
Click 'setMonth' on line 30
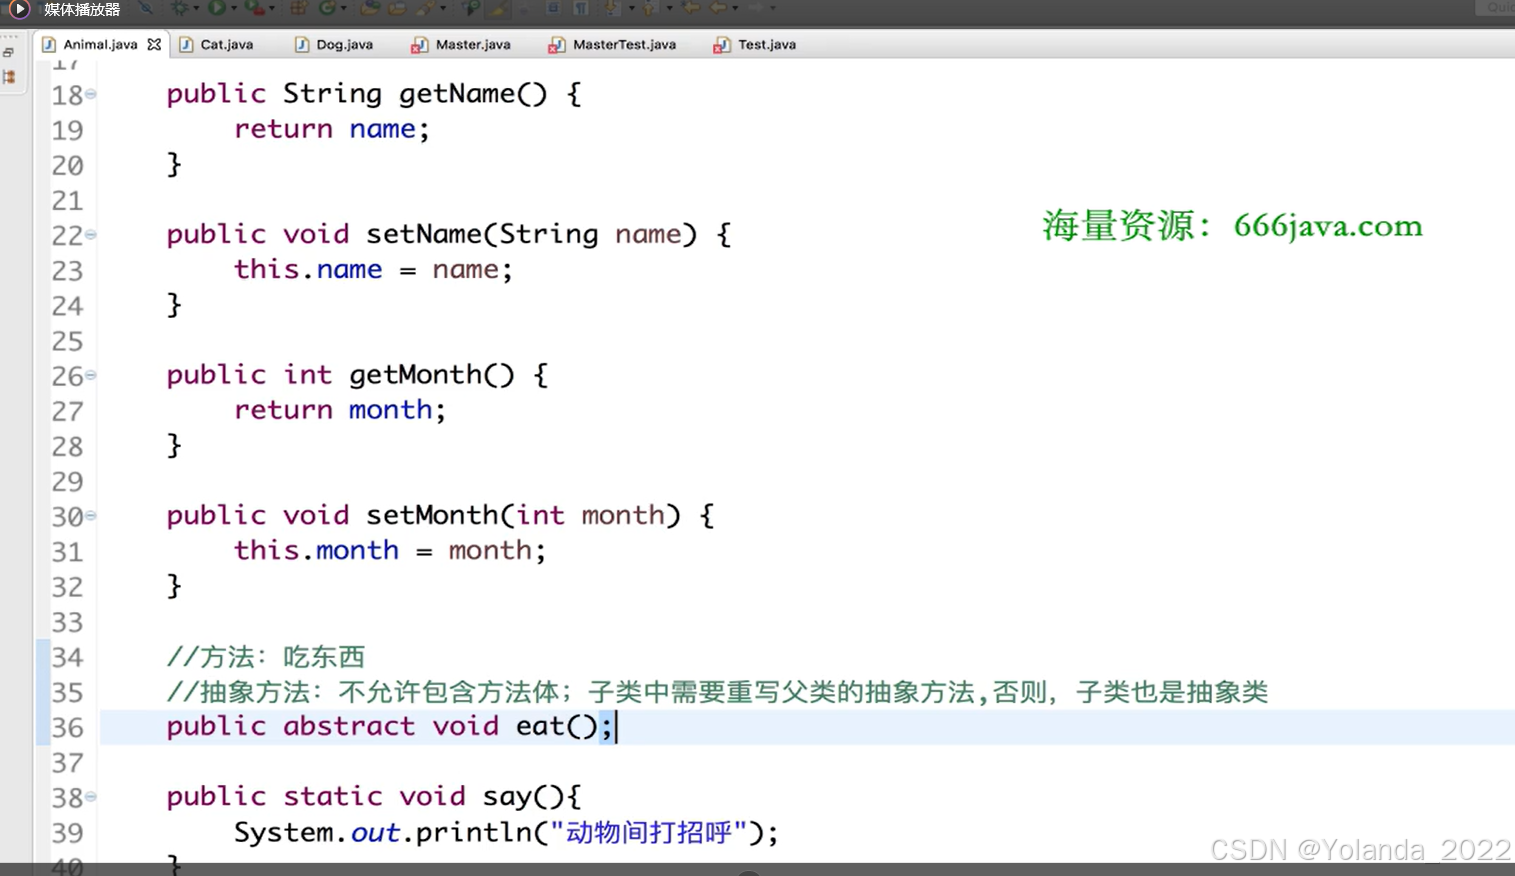pos(432,515)
